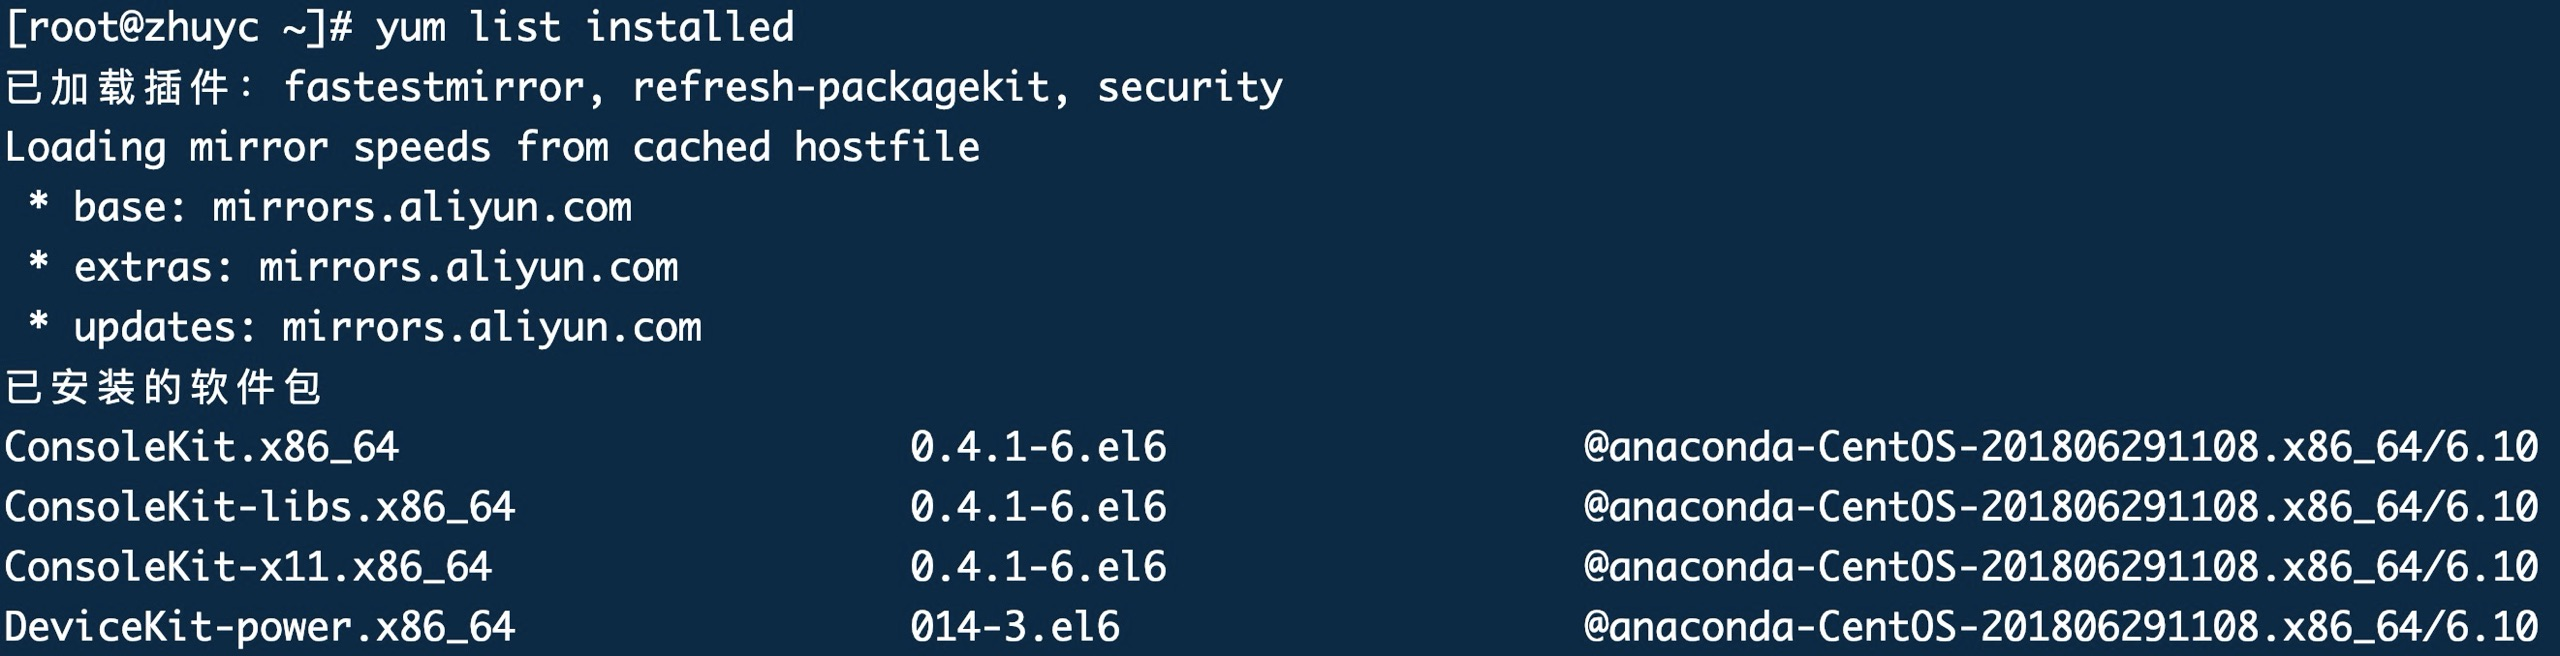The image size is (2560, 656).
Task: Click the updates mirror mirrors.aliyun.com URL
Action: pyautogui.click(x=491, y=327)
